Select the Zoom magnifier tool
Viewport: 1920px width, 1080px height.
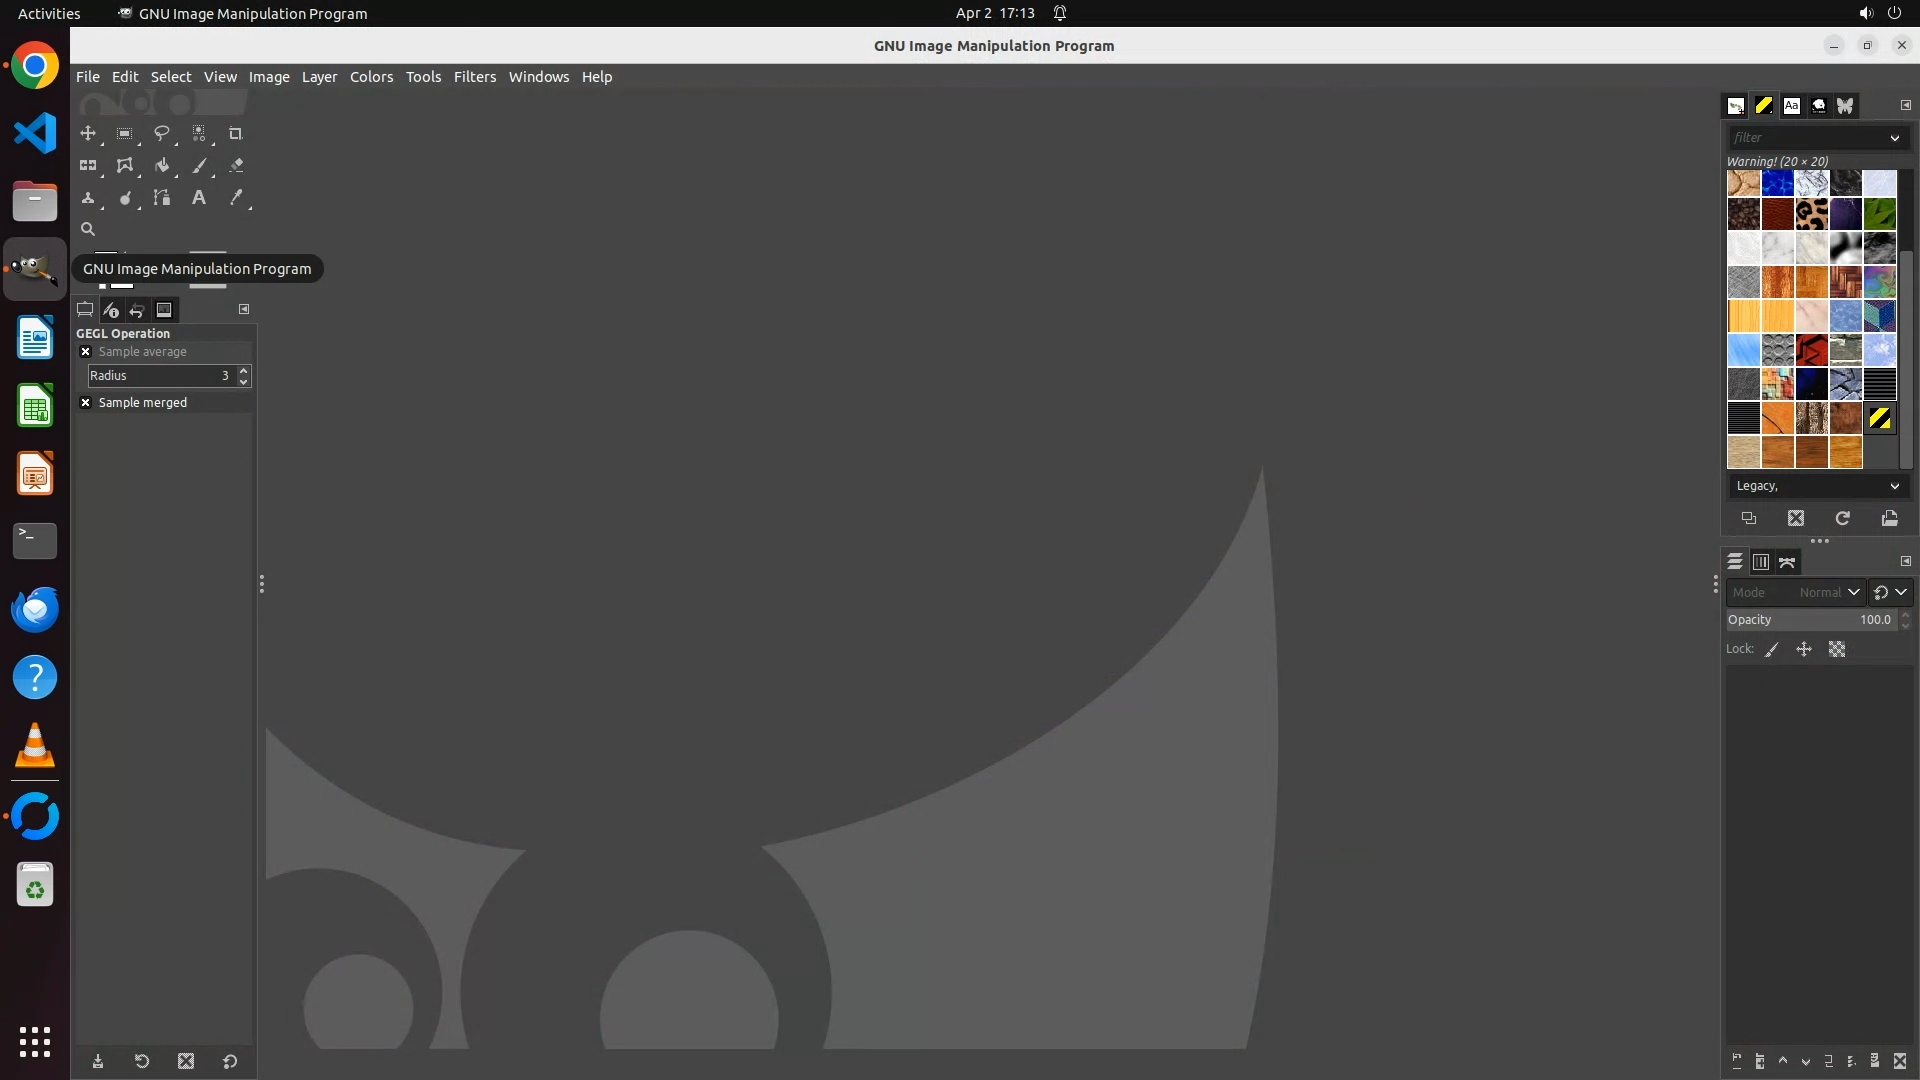88,229
